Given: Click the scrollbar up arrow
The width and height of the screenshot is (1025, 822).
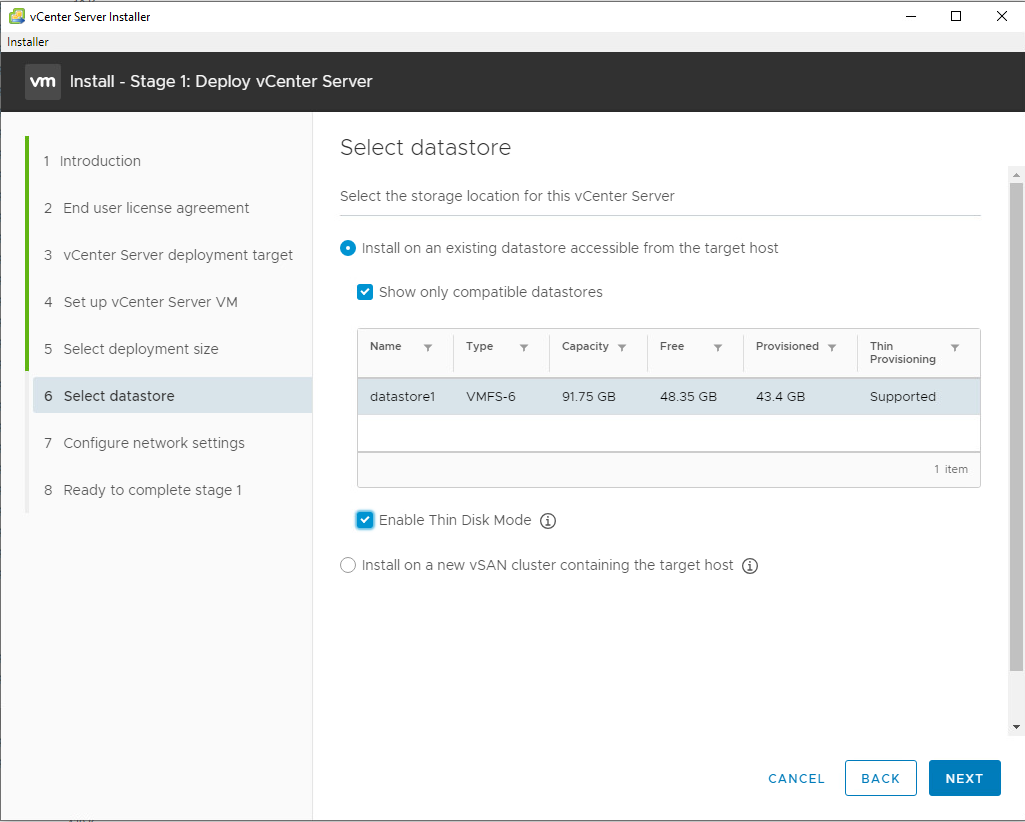Looking at the screenshot, I should [1016, 175].
